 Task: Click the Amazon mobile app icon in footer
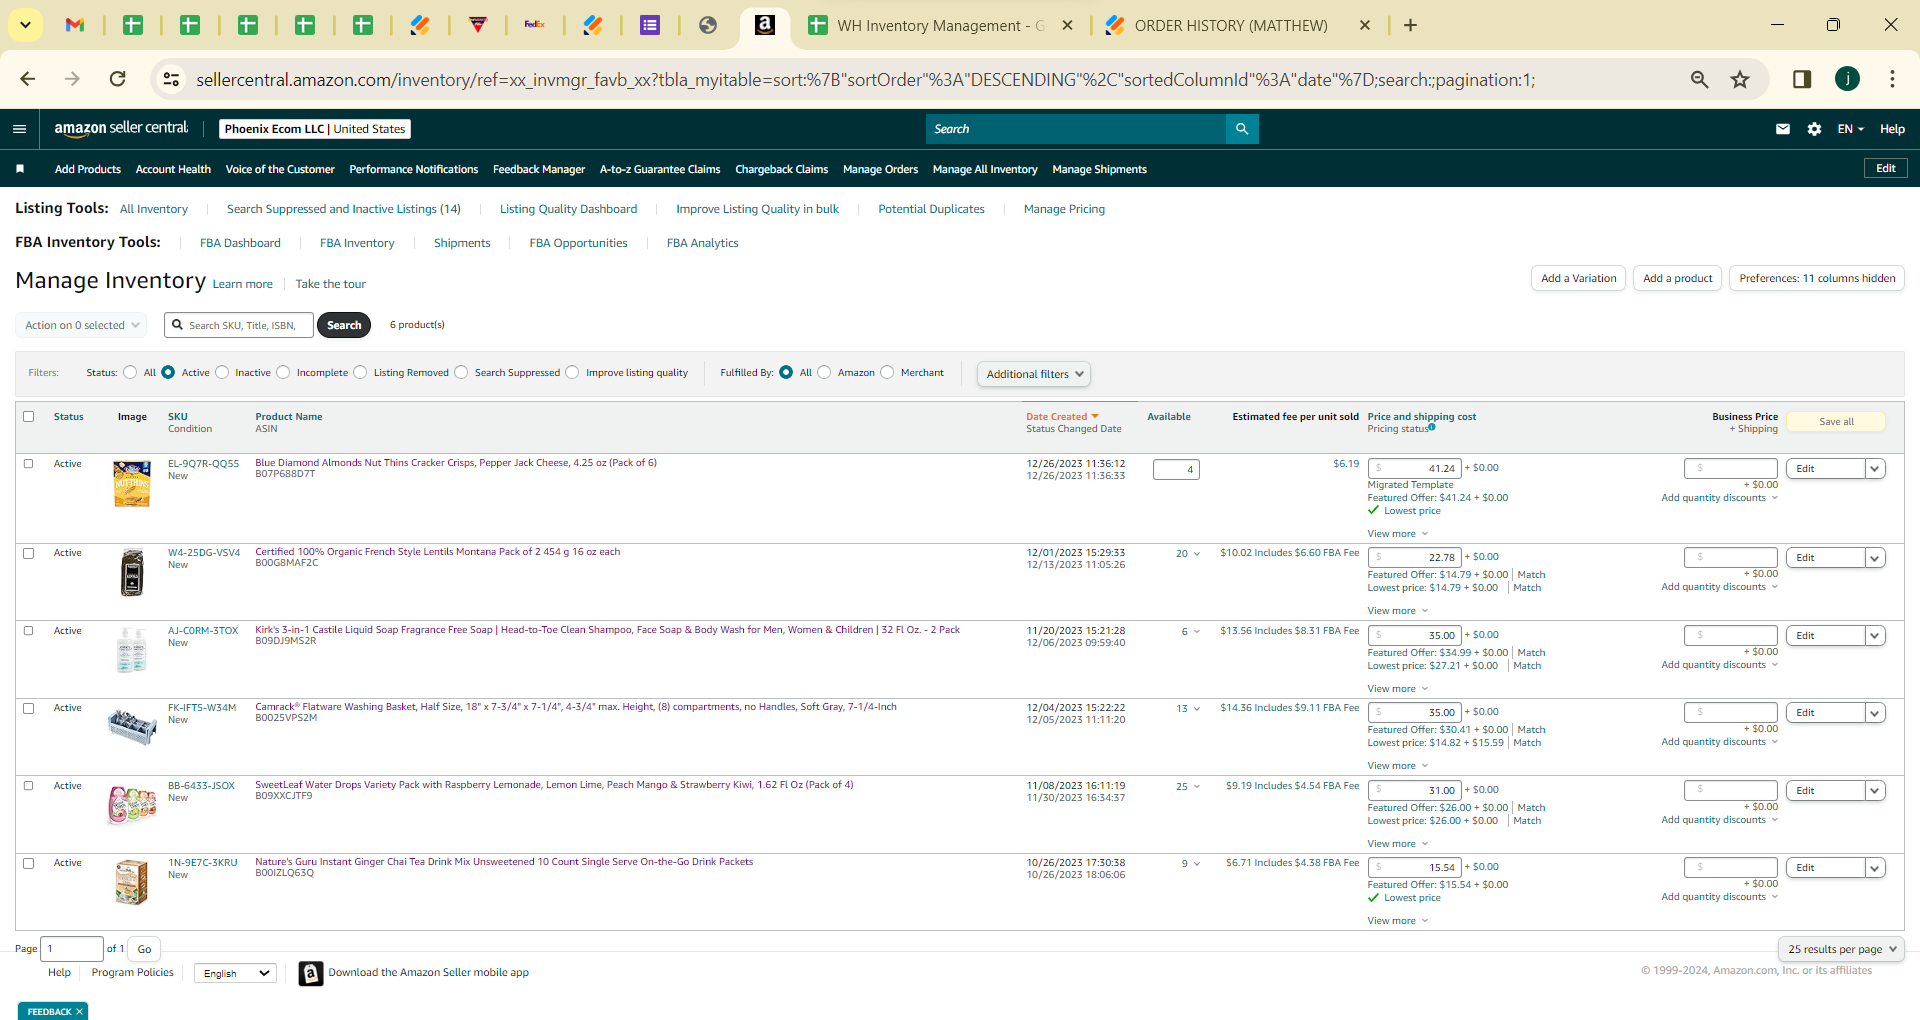311,973
